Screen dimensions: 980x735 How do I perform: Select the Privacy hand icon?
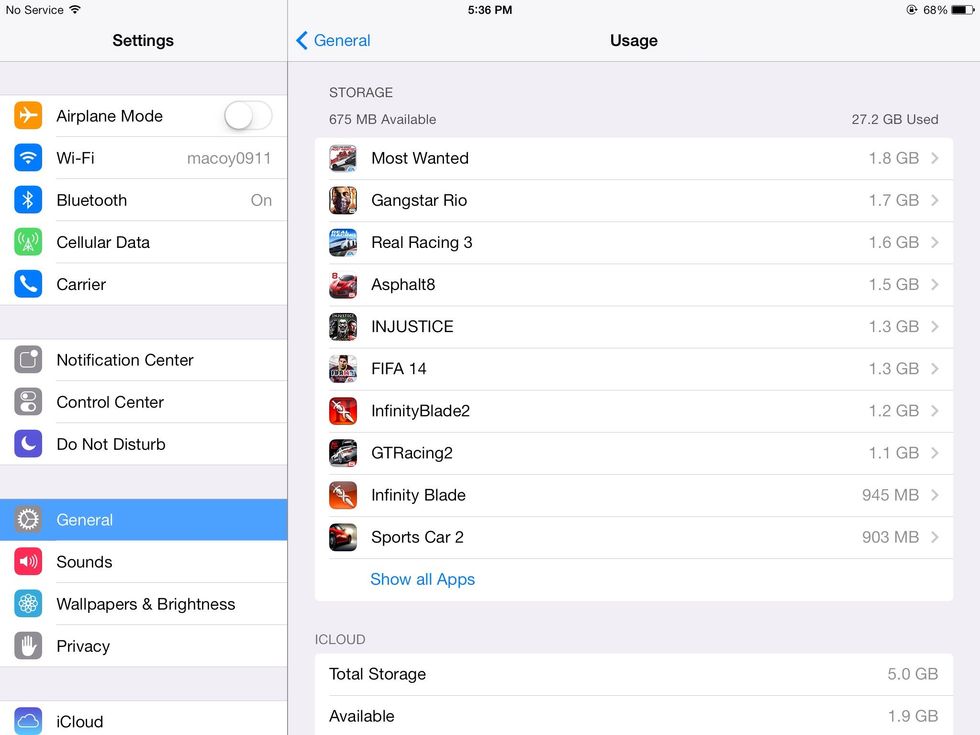[x=27, y=646]
